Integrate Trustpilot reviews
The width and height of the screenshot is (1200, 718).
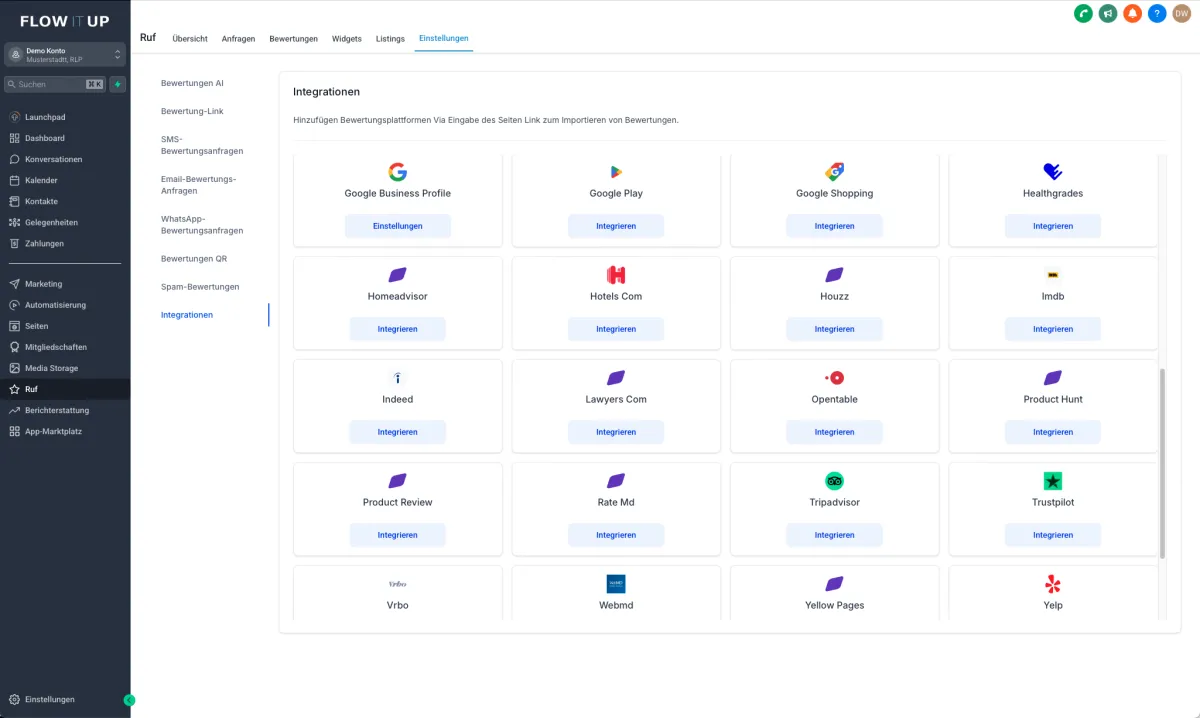tap(1053, 535)
